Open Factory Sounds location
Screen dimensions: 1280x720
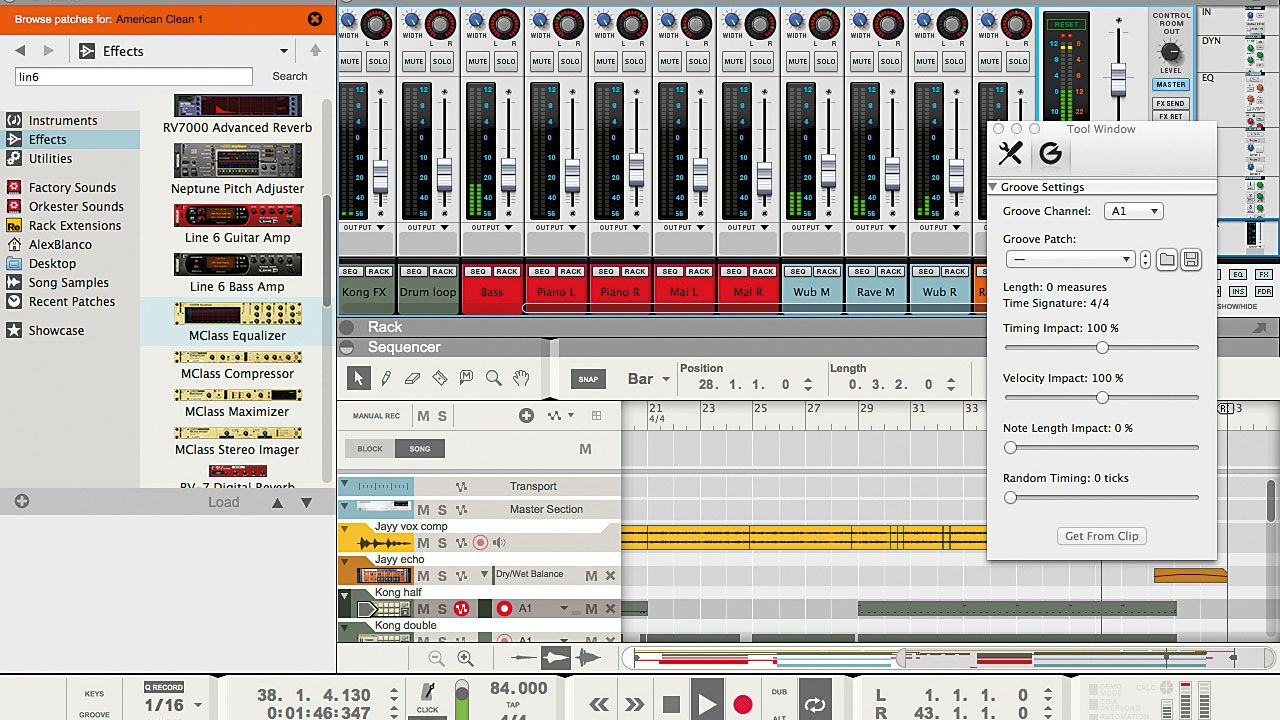pos(72,187)
